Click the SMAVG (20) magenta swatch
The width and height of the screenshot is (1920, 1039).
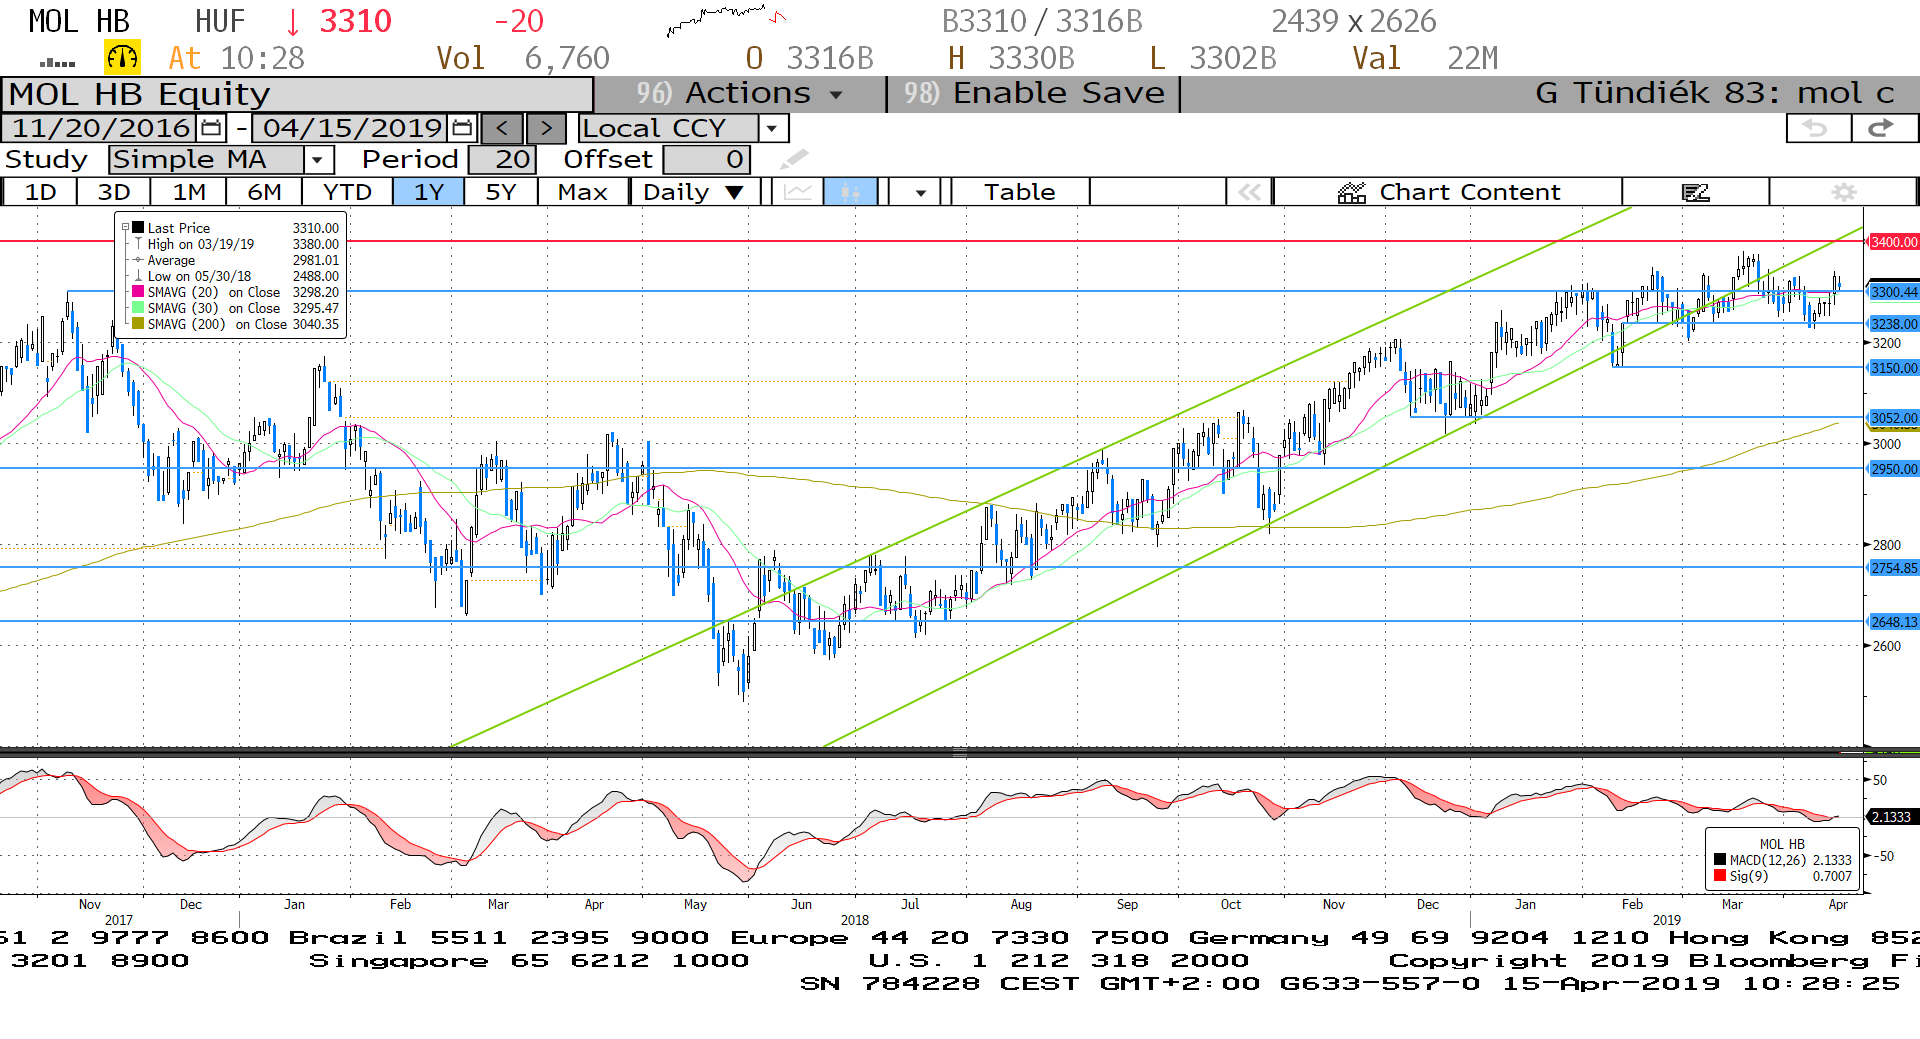tap(138, 292)
